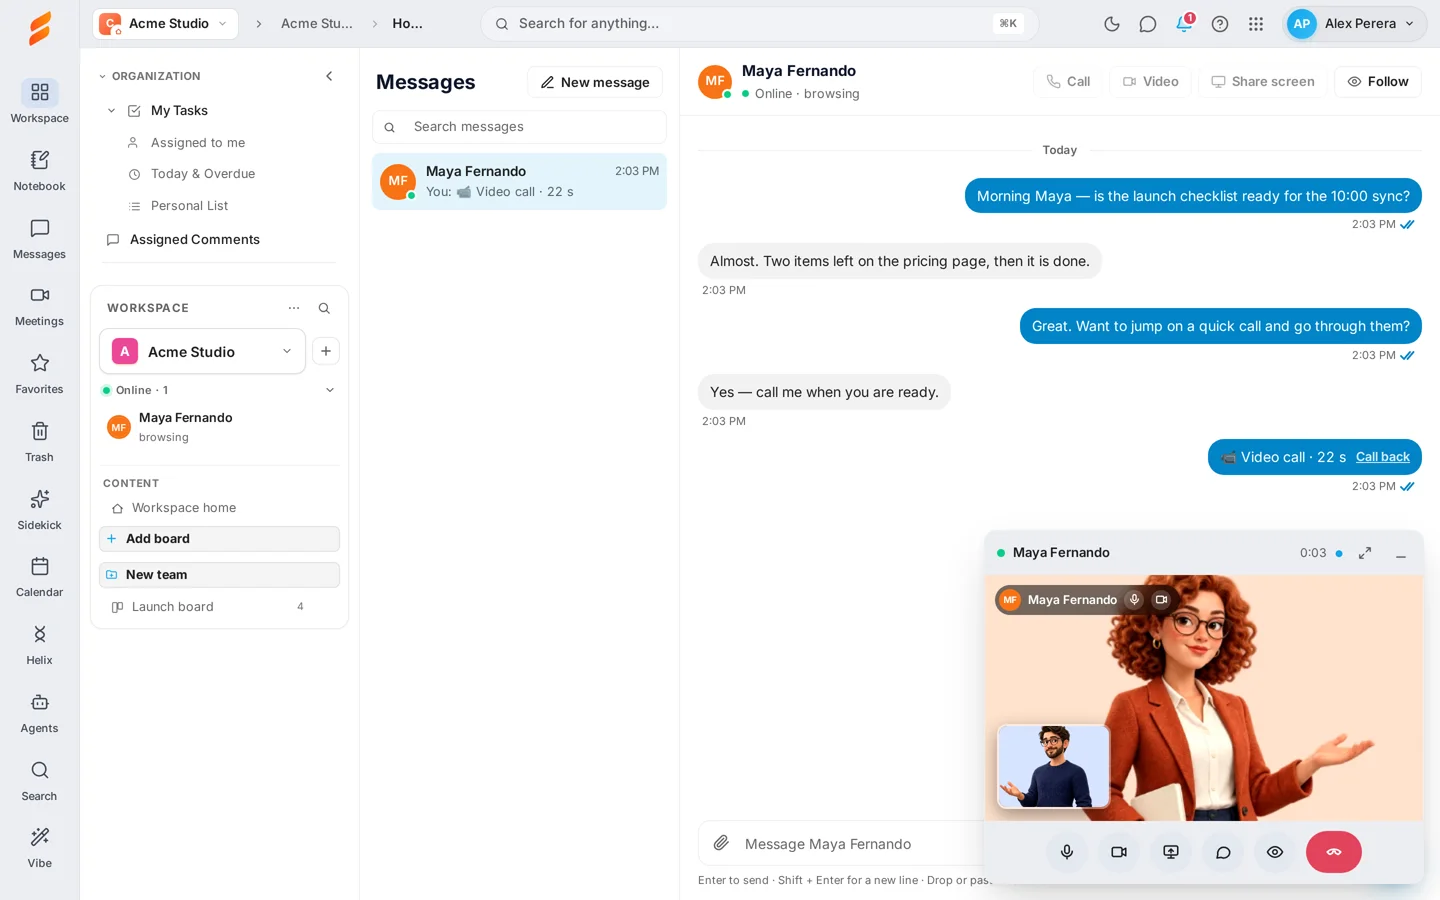Image resolution: width=1440 pixels, height=900 pixels.
Task: Toggle dark mode with the moon icon
Action: (1112, 24)
